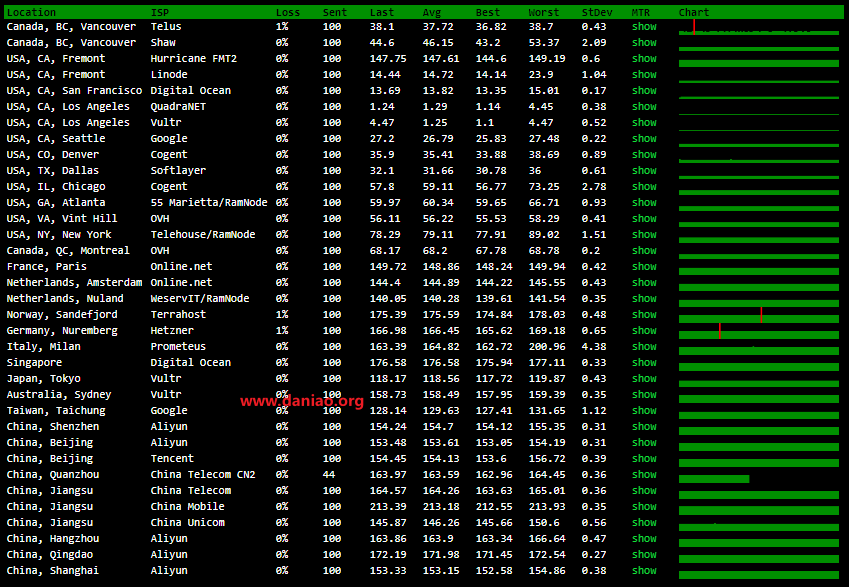This screenshot has height=587, width=849.
Task: Select 'China Telecom CN2' ISP cell
Action: (x=203, y=474)
